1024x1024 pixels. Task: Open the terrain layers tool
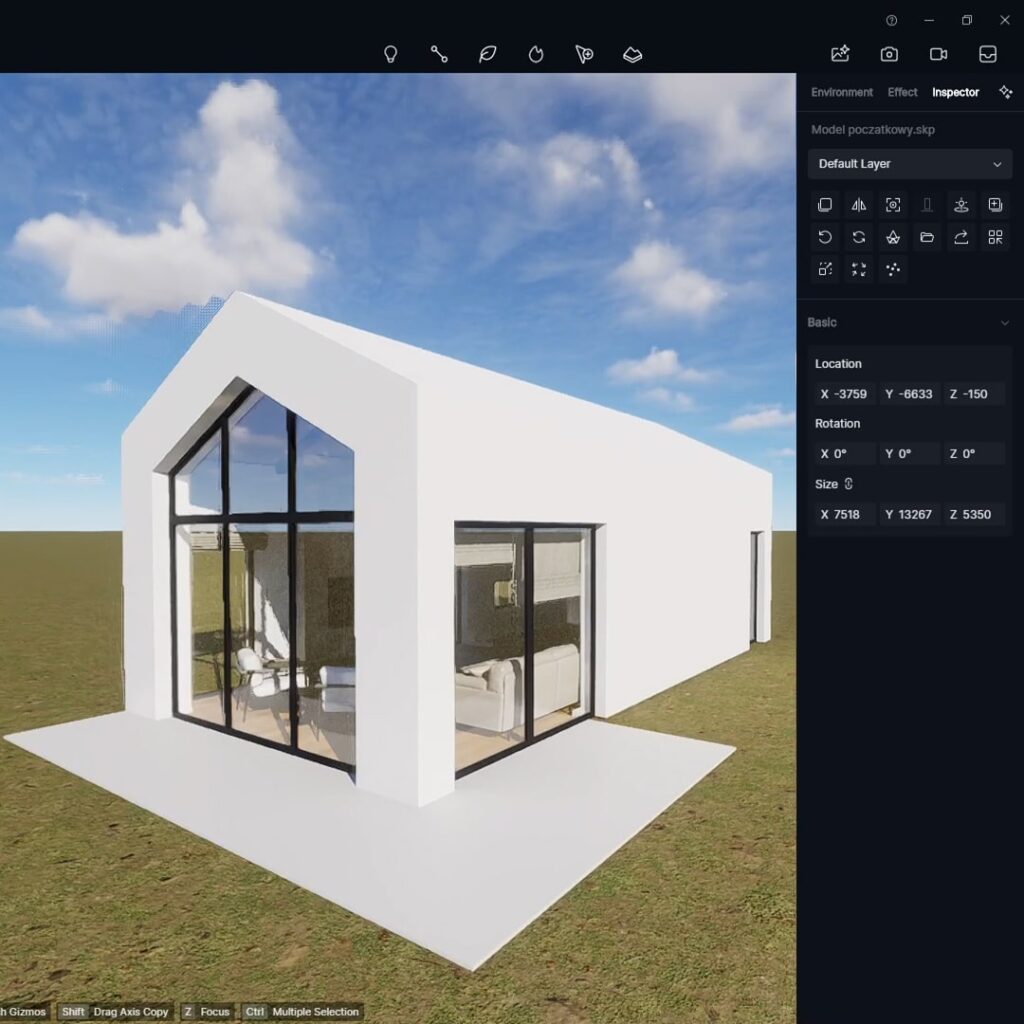click(632, 54)
